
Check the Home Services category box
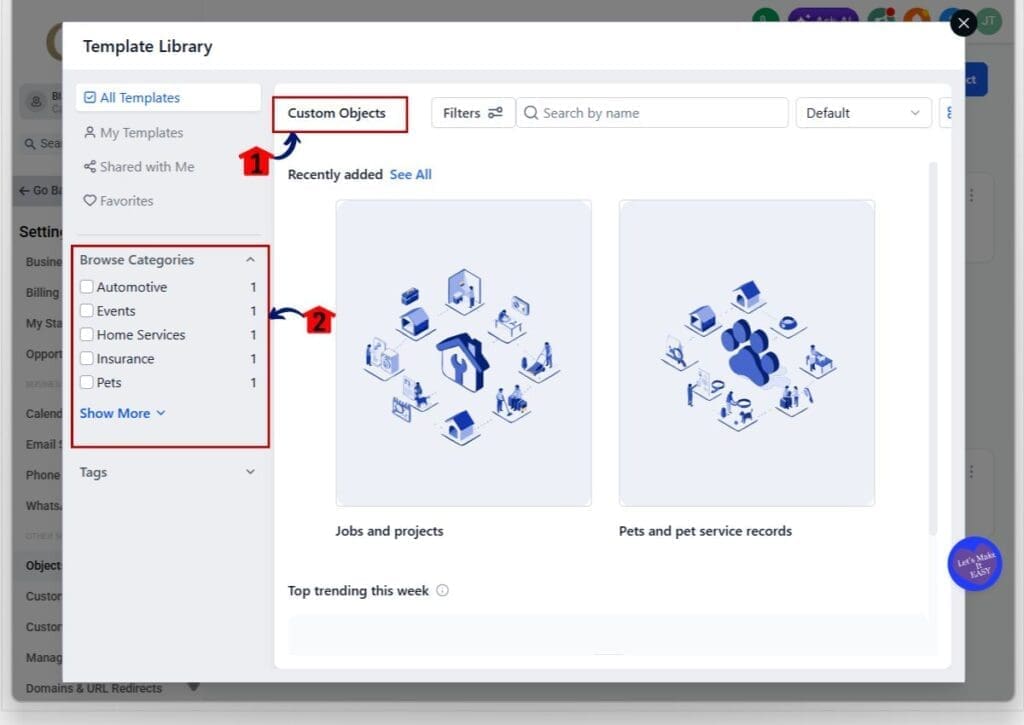pos(87,335)
